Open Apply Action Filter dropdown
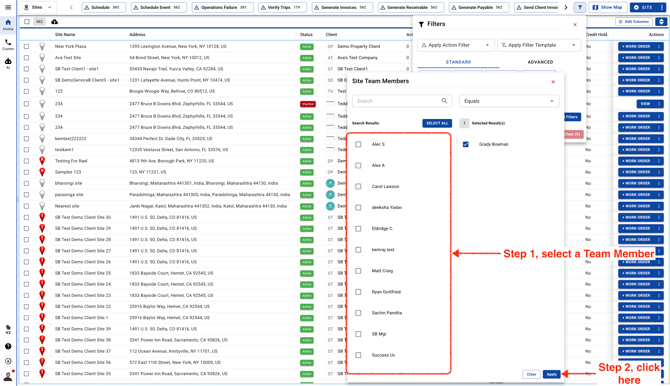 coord(455,45)
